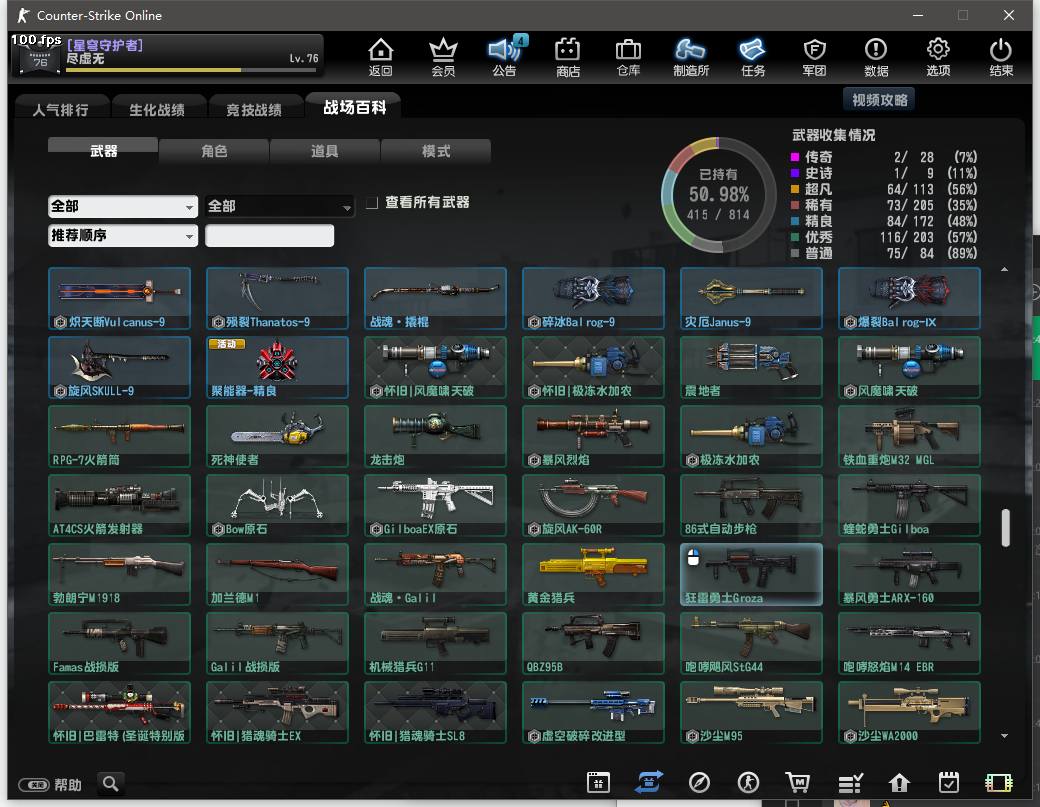
Task: Open the first 全部 white dropdown
Action: point(123,206)
